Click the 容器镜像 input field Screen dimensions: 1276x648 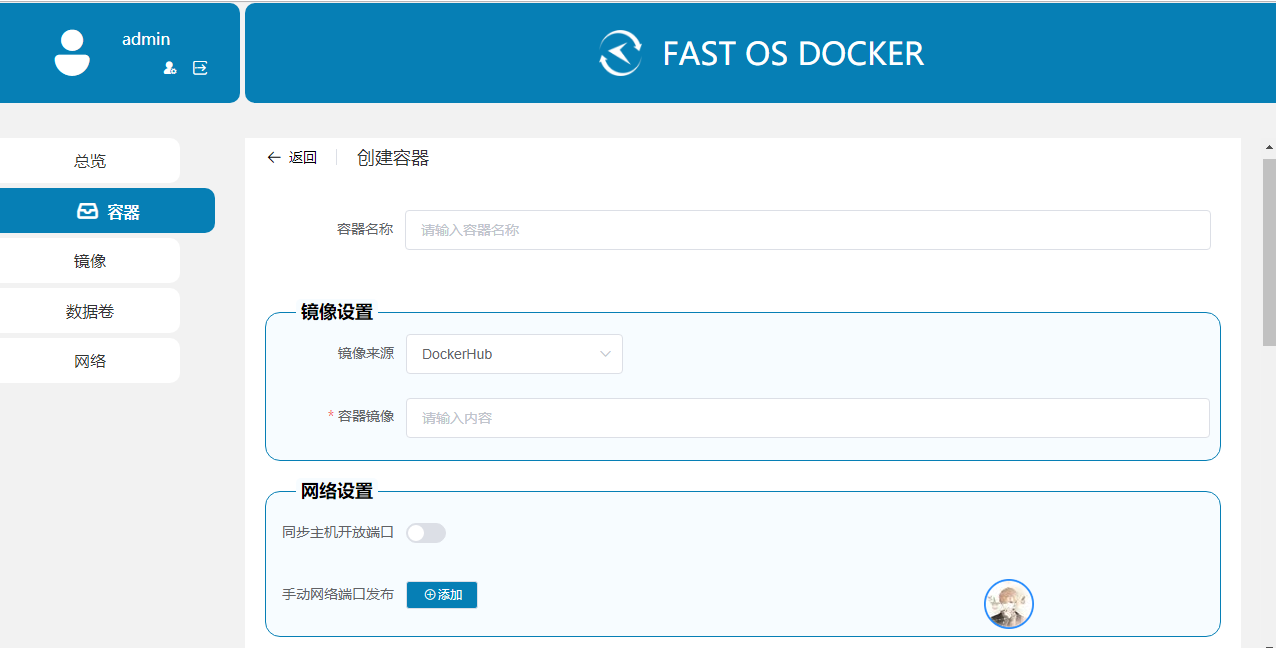pyautogui.click(x=806, y=418)
